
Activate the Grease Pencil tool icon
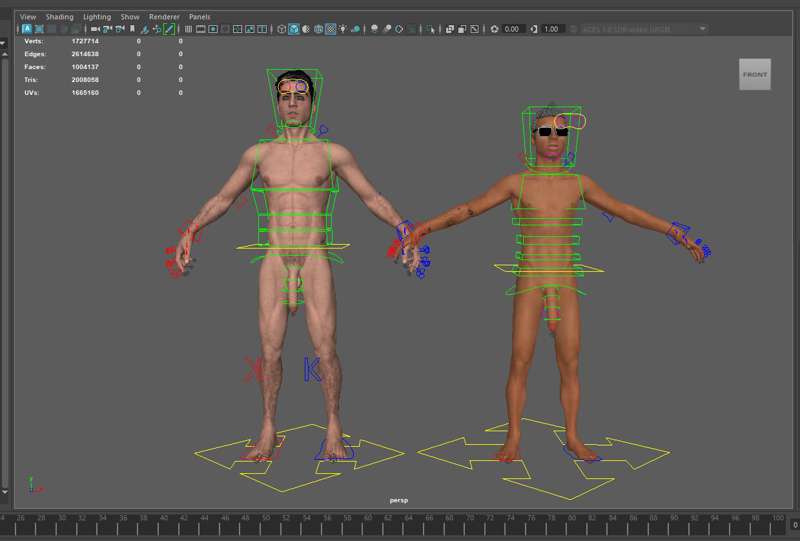[x=169, y=29]
